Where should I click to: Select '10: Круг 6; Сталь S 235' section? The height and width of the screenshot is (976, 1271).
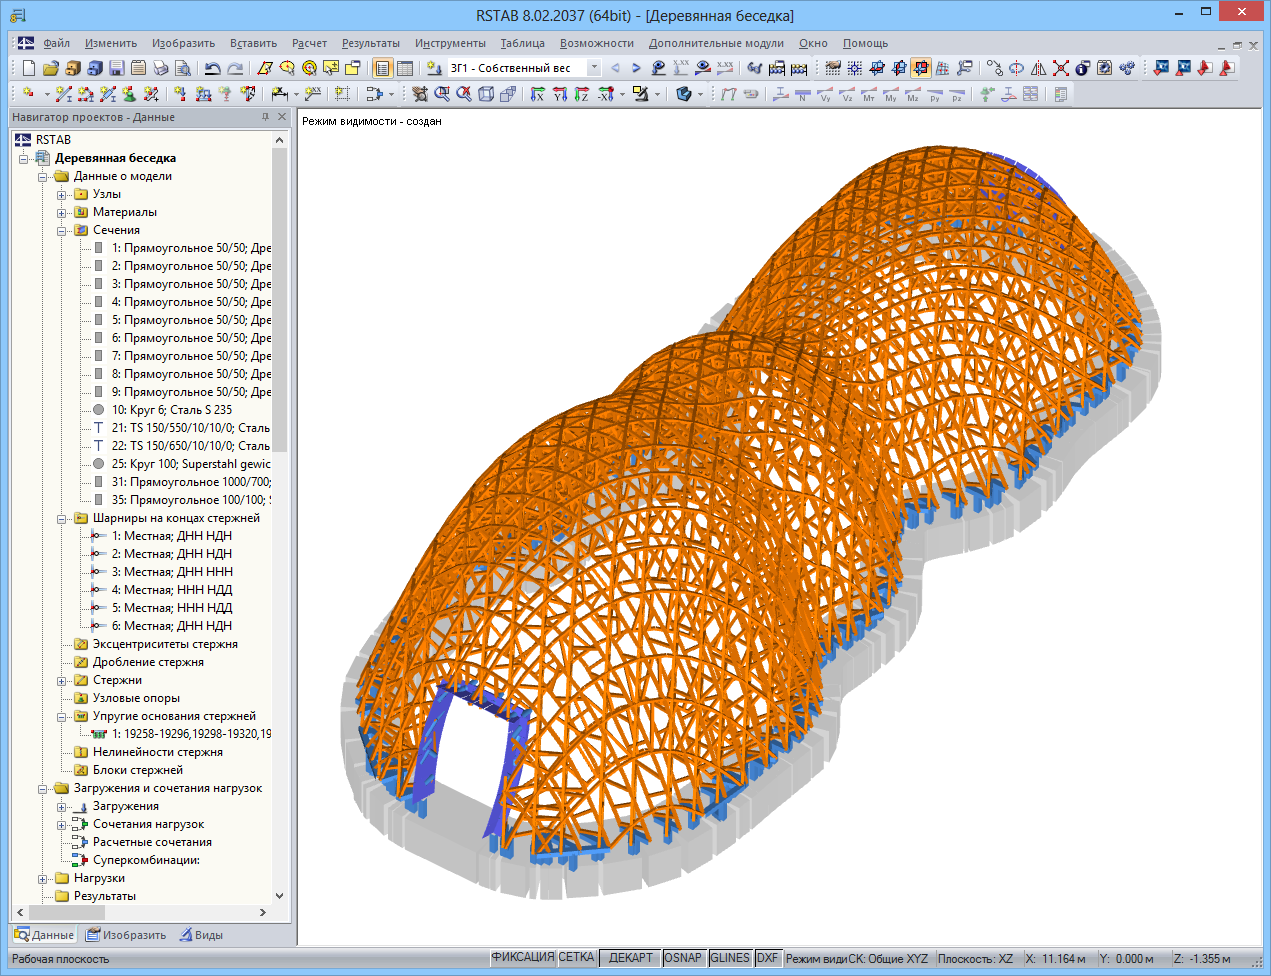[x=171, y=410]
